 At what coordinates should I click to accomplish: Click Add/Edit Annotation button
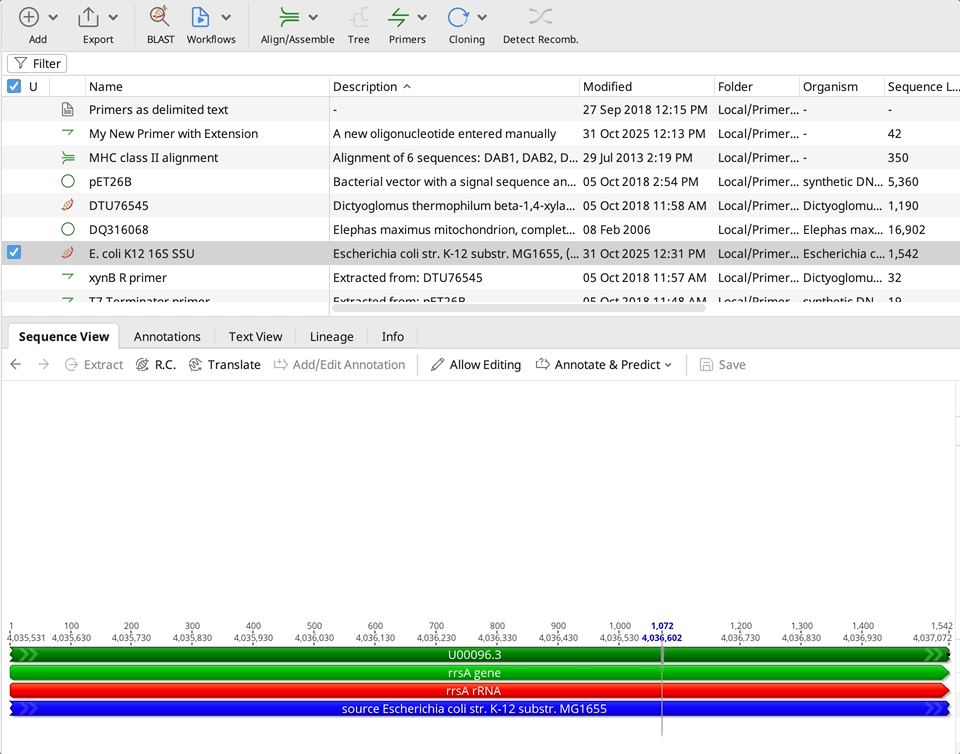pyautogui.click(x=339, y=365)
